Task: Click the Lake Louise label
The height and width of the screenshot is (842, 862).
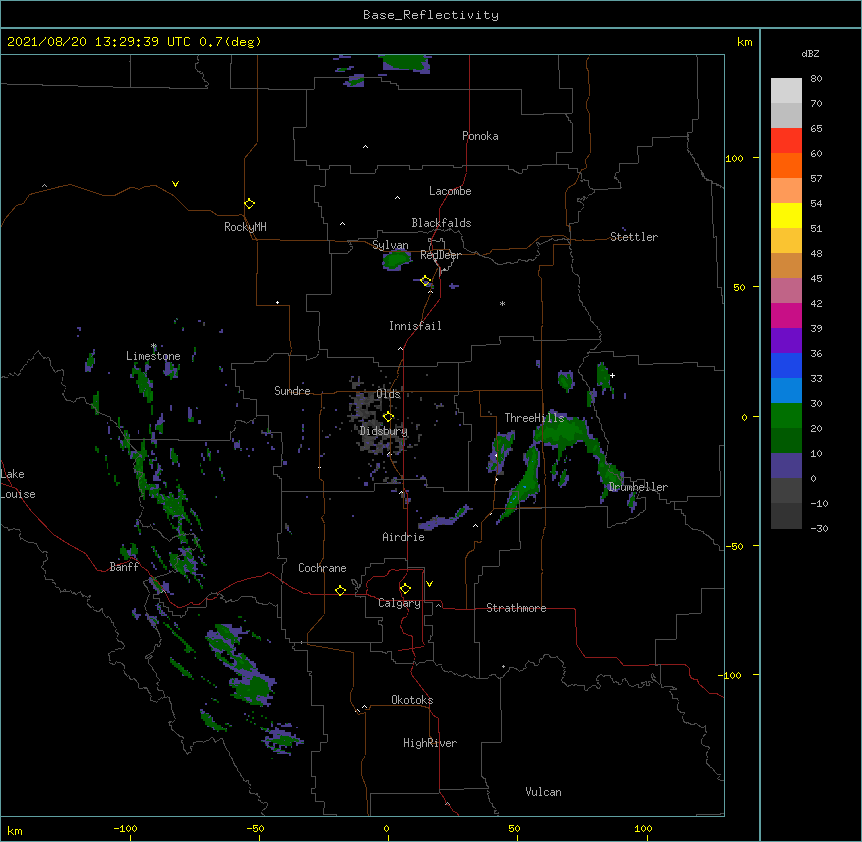Action: (18, 484)
